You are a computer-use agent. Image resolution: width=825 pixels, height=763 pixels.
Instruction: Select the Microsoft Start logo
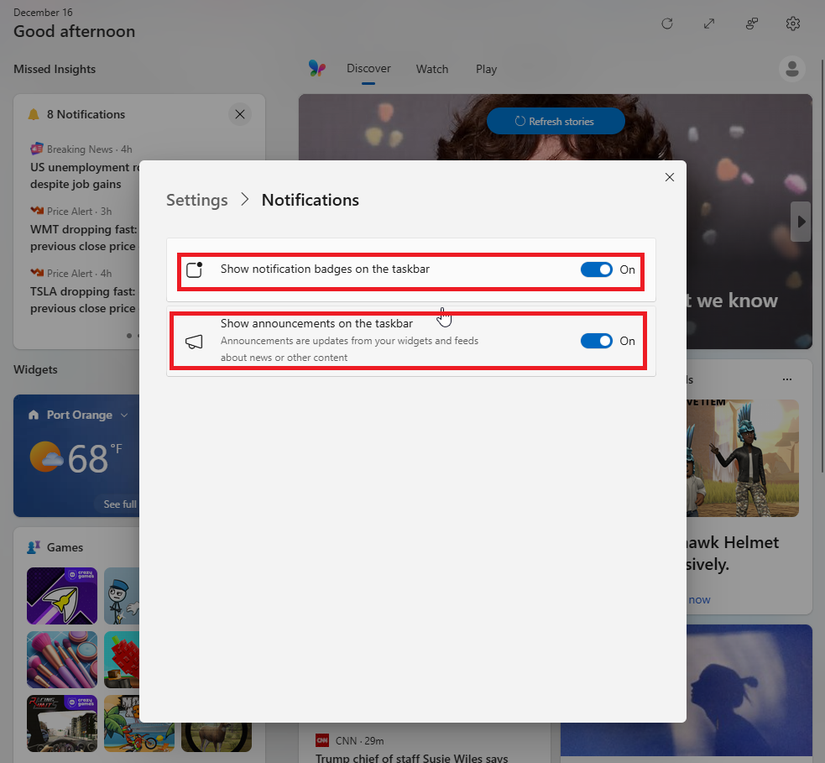point(316,68)
